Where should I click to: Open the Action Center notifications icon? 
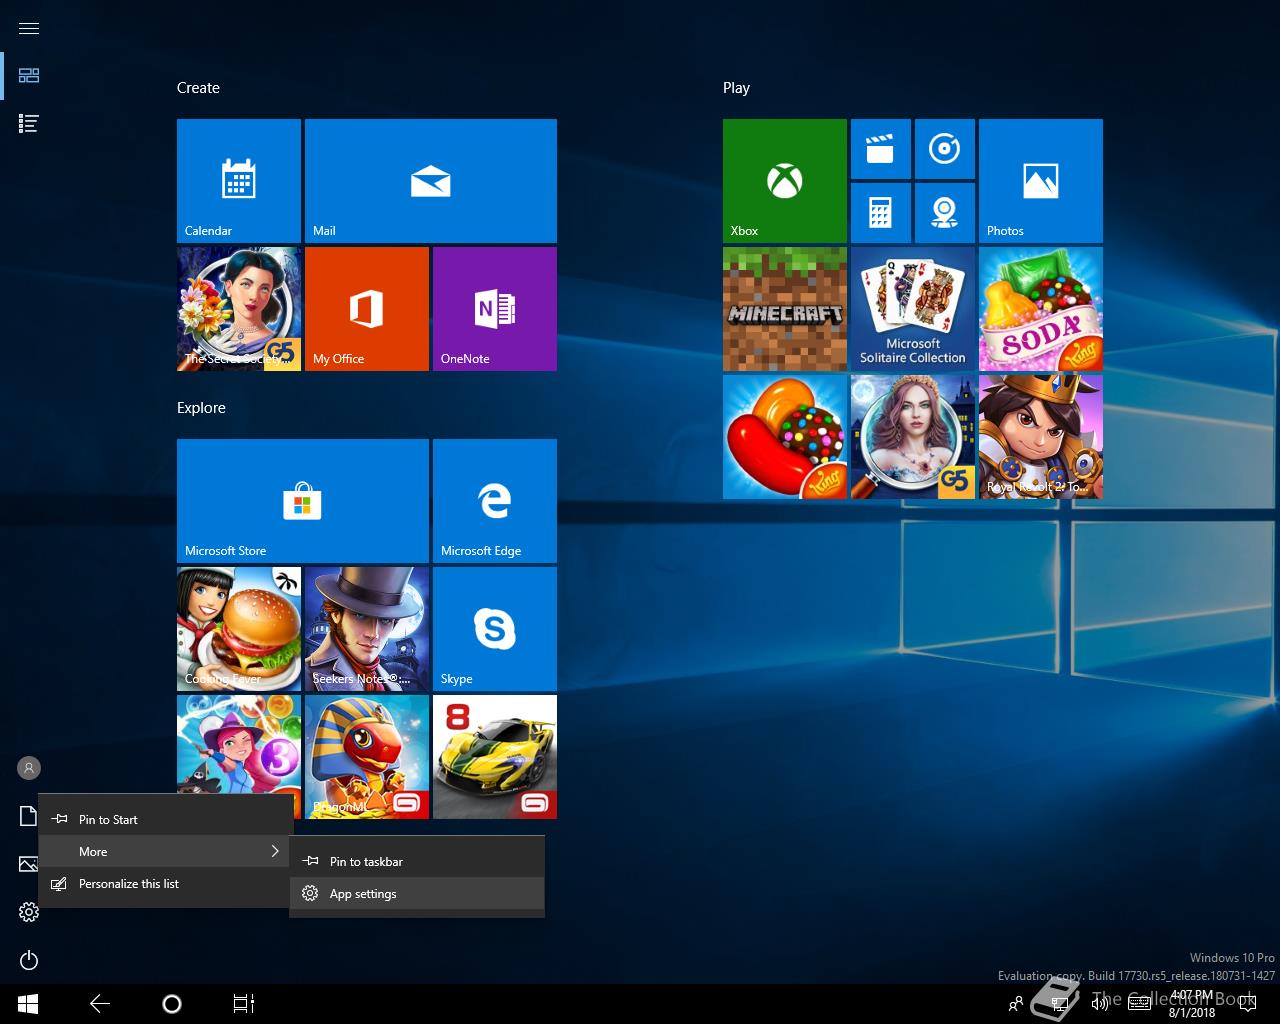click(1248, 1004)
